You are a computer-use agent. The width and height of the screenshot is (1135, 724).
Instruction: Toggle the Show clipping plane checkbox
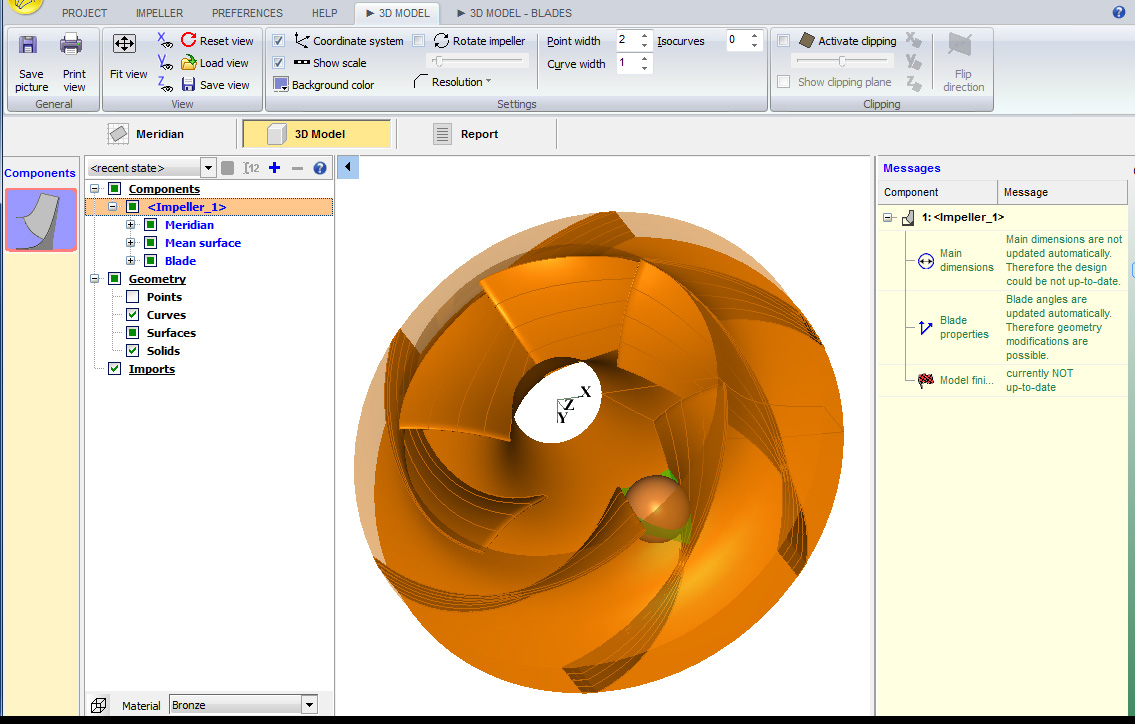click(x=783, y=82)
